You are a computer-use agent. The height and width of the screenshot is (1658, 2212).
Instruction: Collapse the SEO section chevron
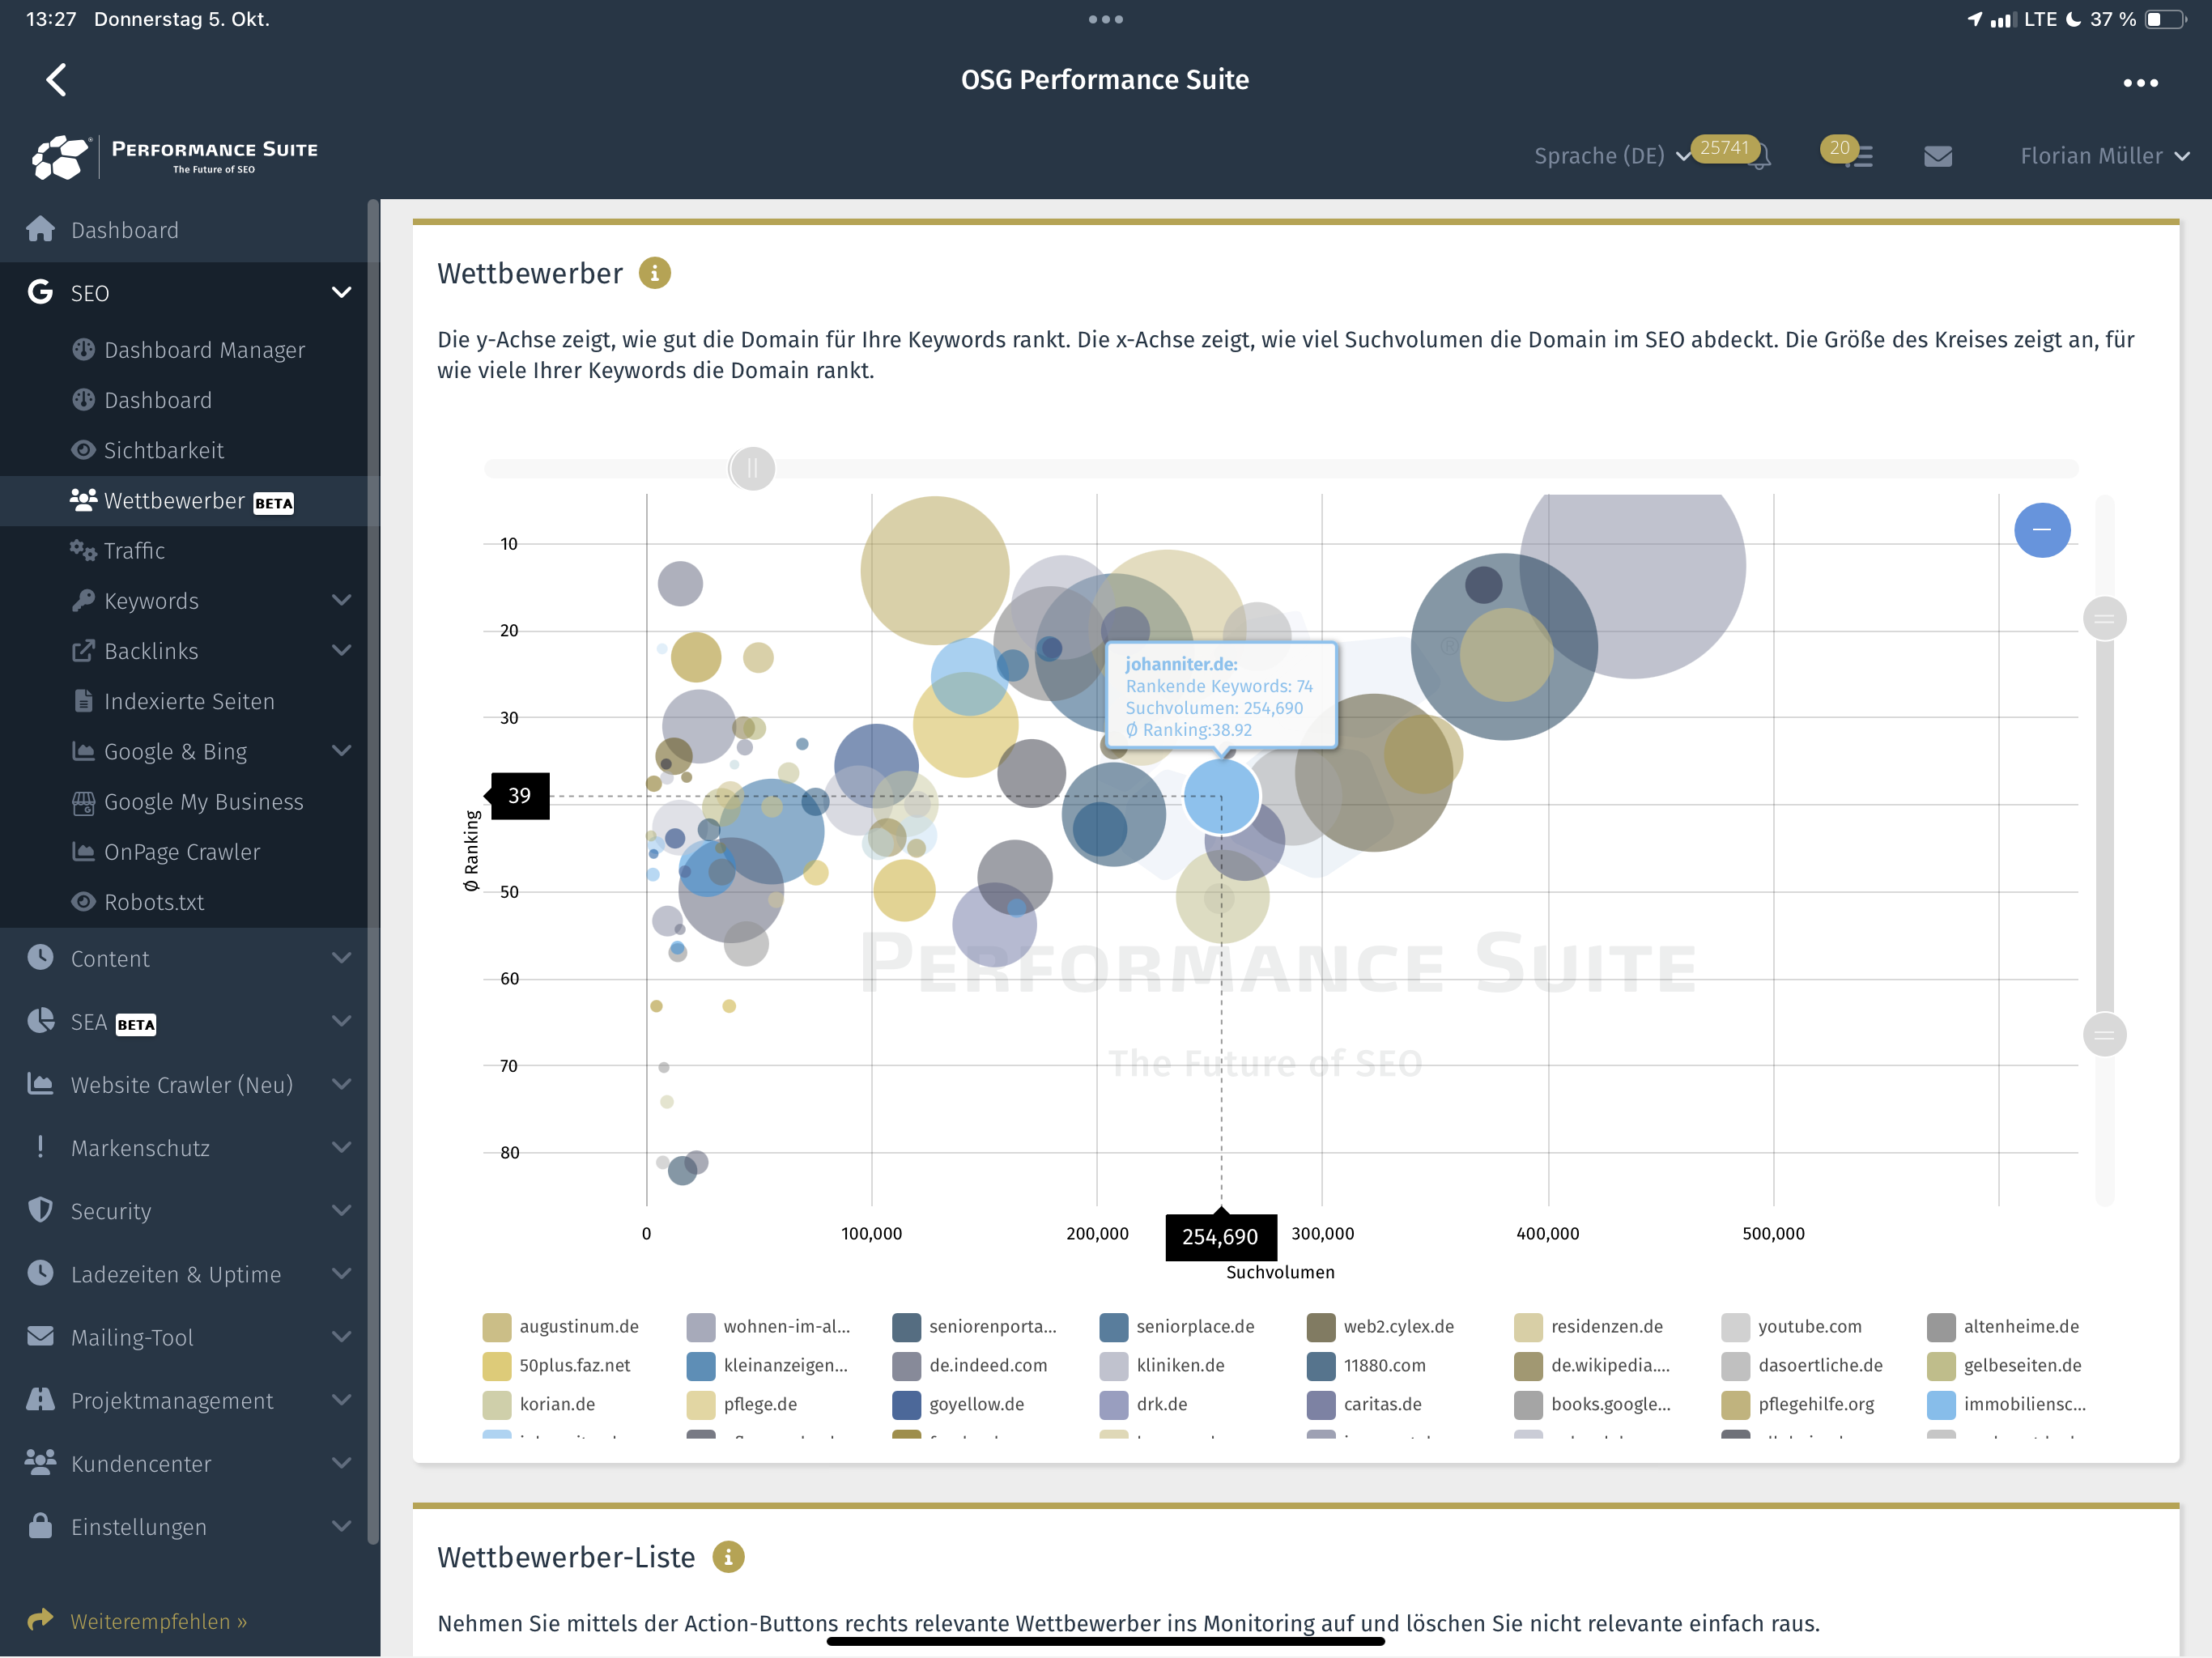pos(341,292)
